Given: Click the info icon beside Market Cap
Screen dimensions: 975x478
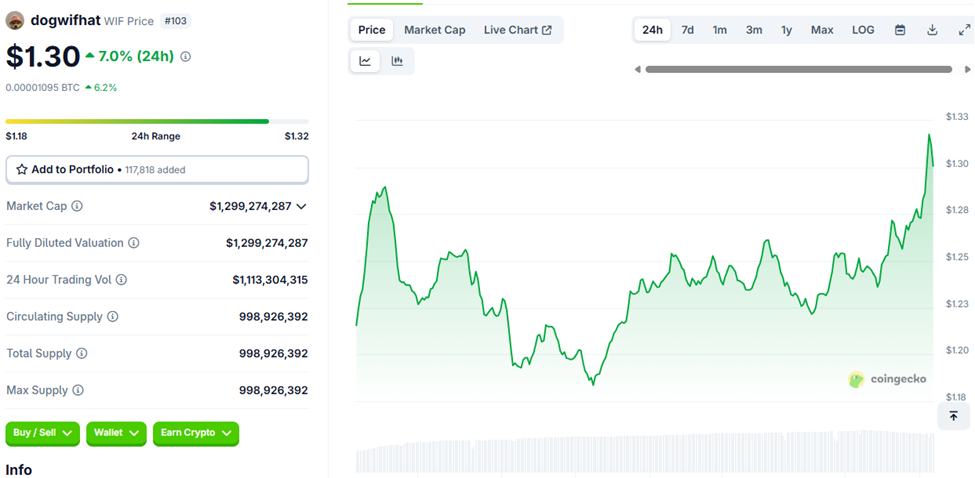Looking at the screenshot, I should [x=77, y=206].
